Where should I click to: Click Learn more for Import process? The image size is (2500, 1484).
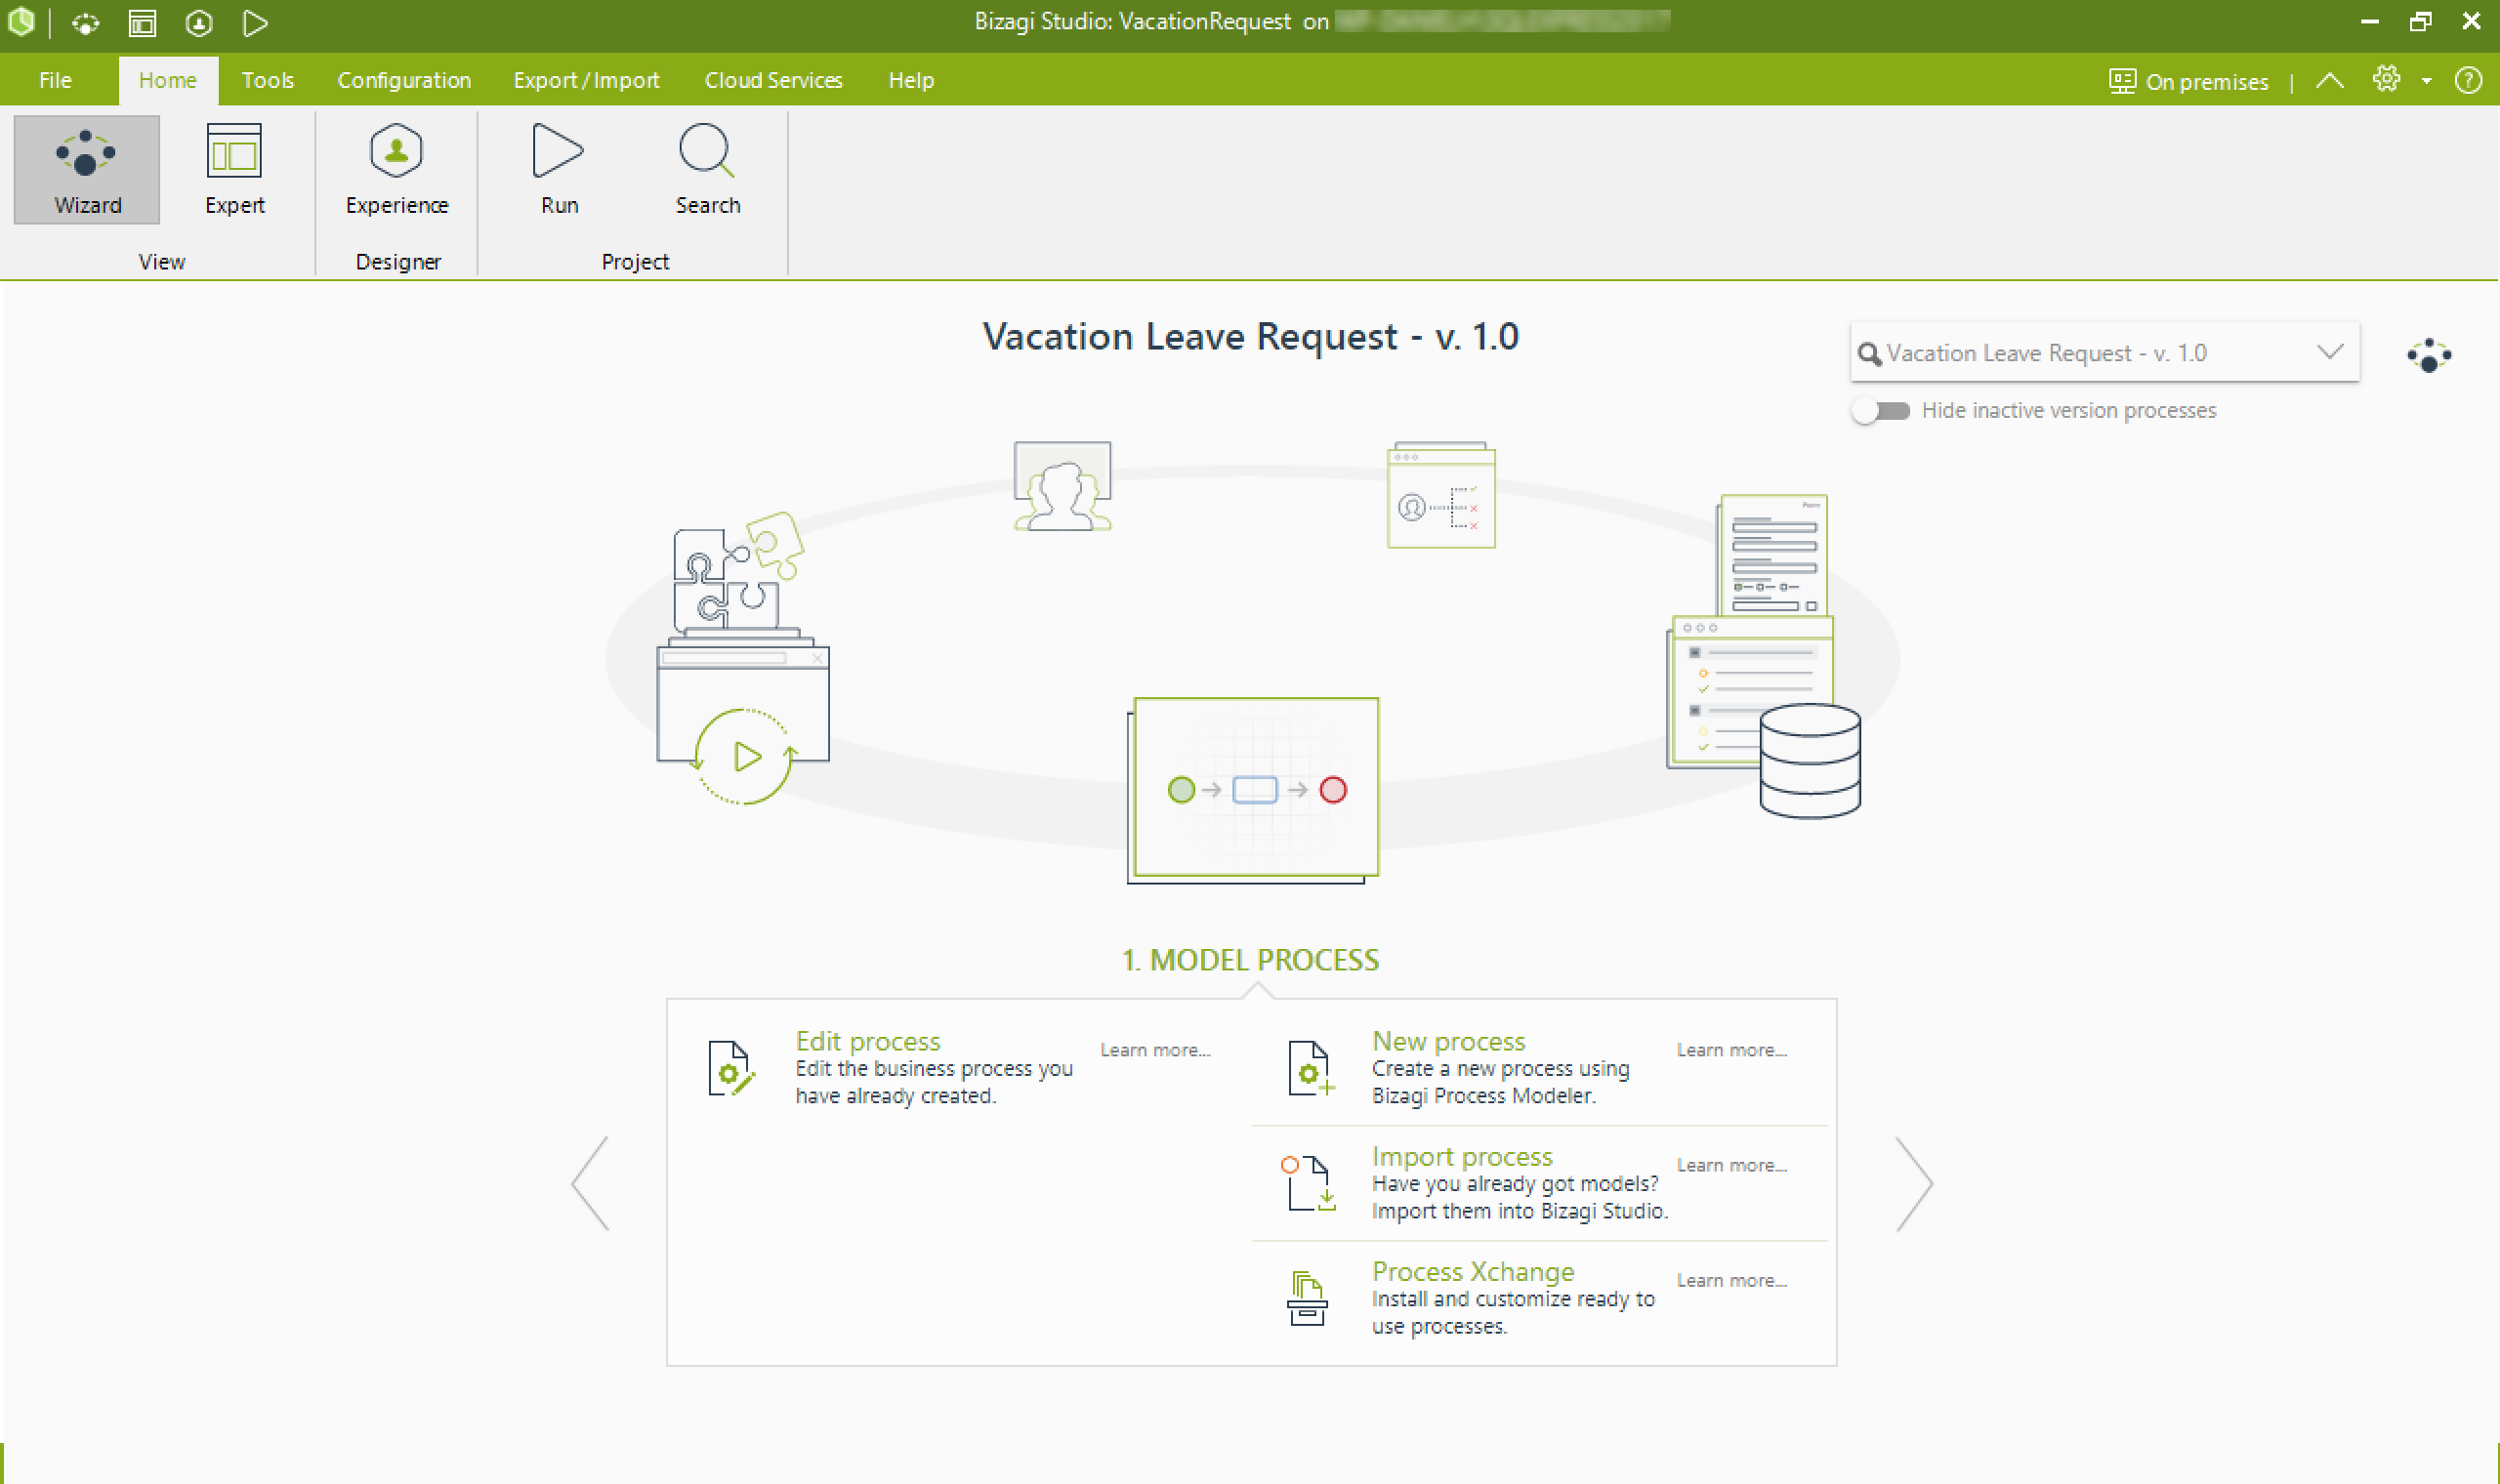1731,1165
